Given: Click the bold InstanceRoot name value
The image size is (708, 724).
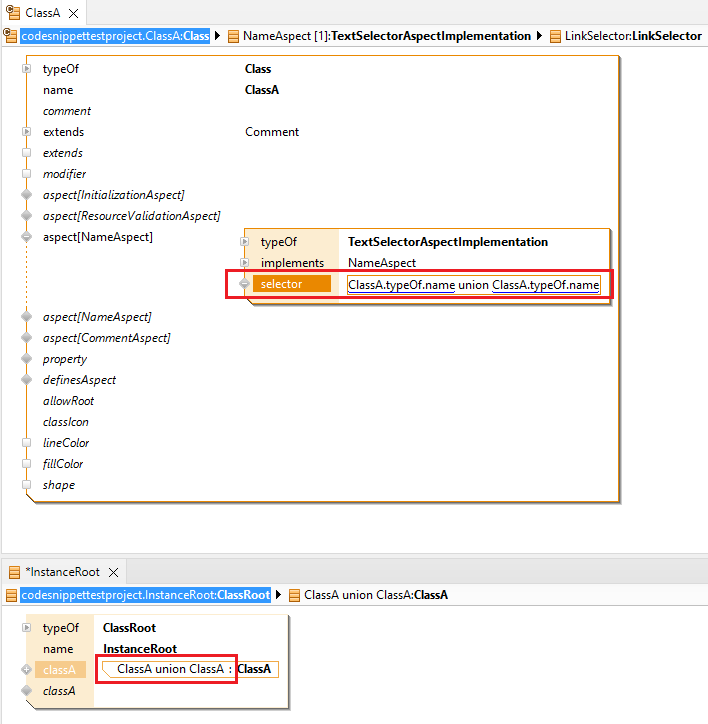Looking at the screenshot, I should [140, 649].
